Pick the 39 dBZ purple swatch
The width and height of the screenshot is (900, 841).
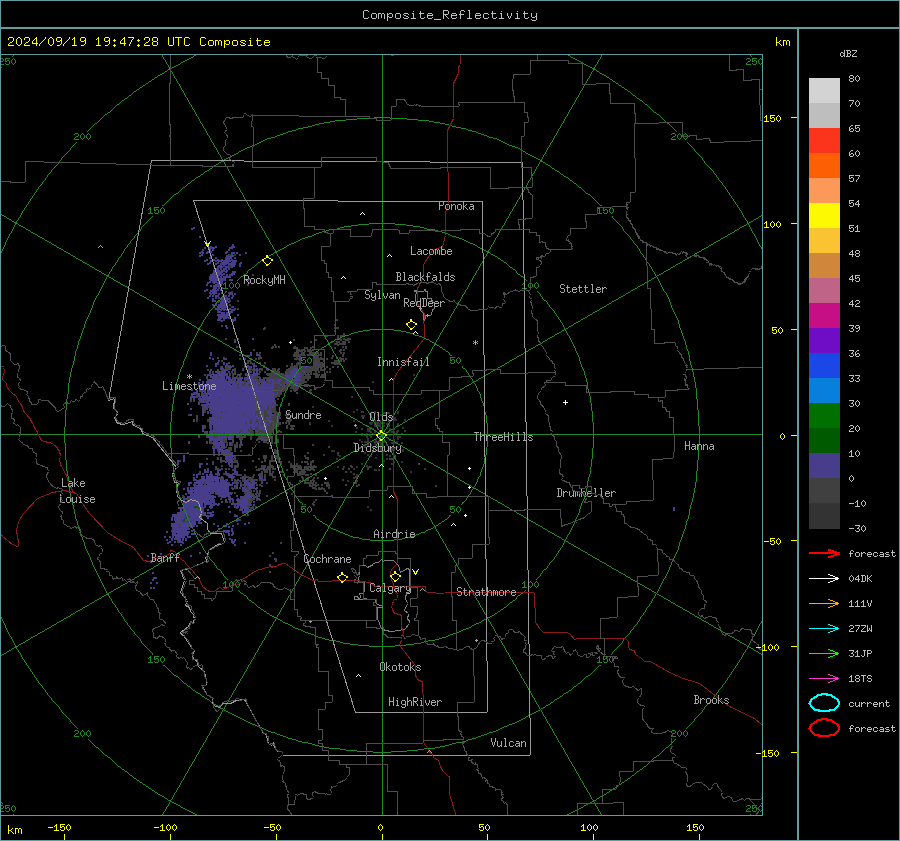coord(824,340)
